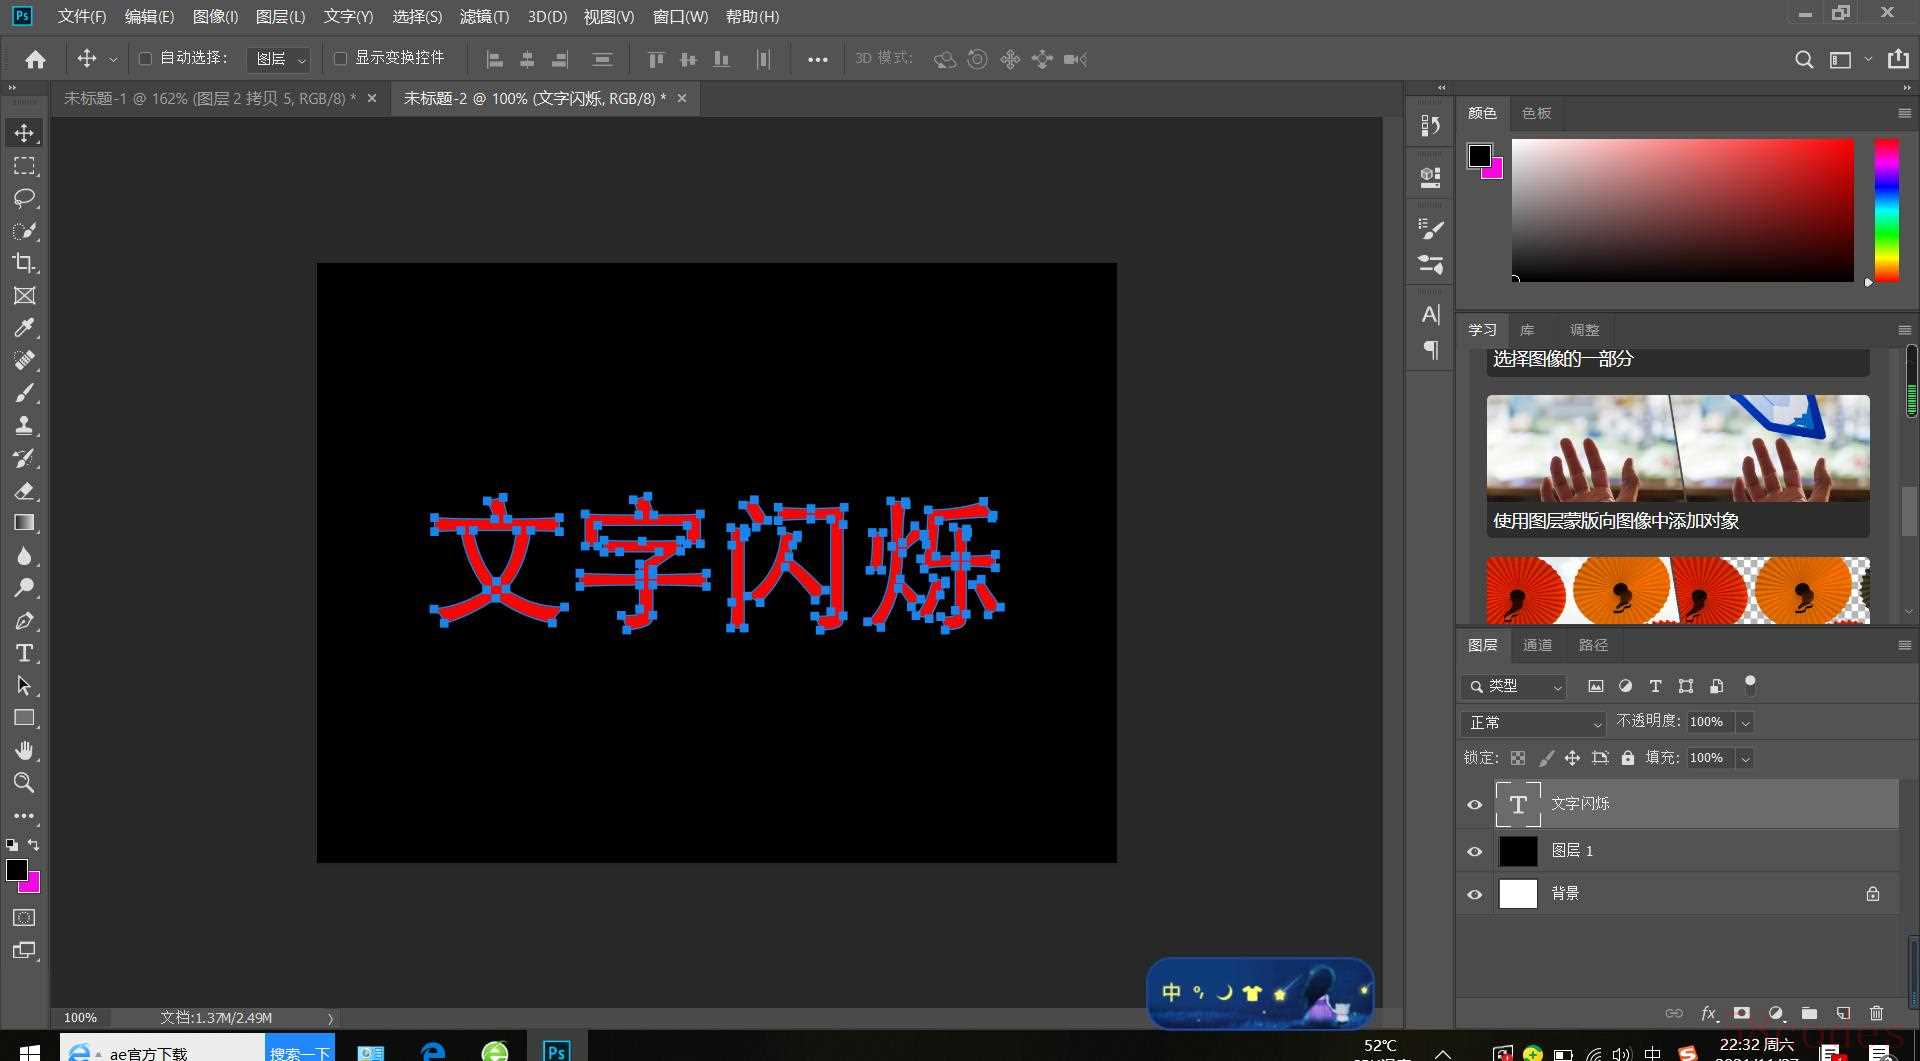Hide the 图层 1 layer
This screenshot has height=1061, width=1920.
pos(1474,851)
